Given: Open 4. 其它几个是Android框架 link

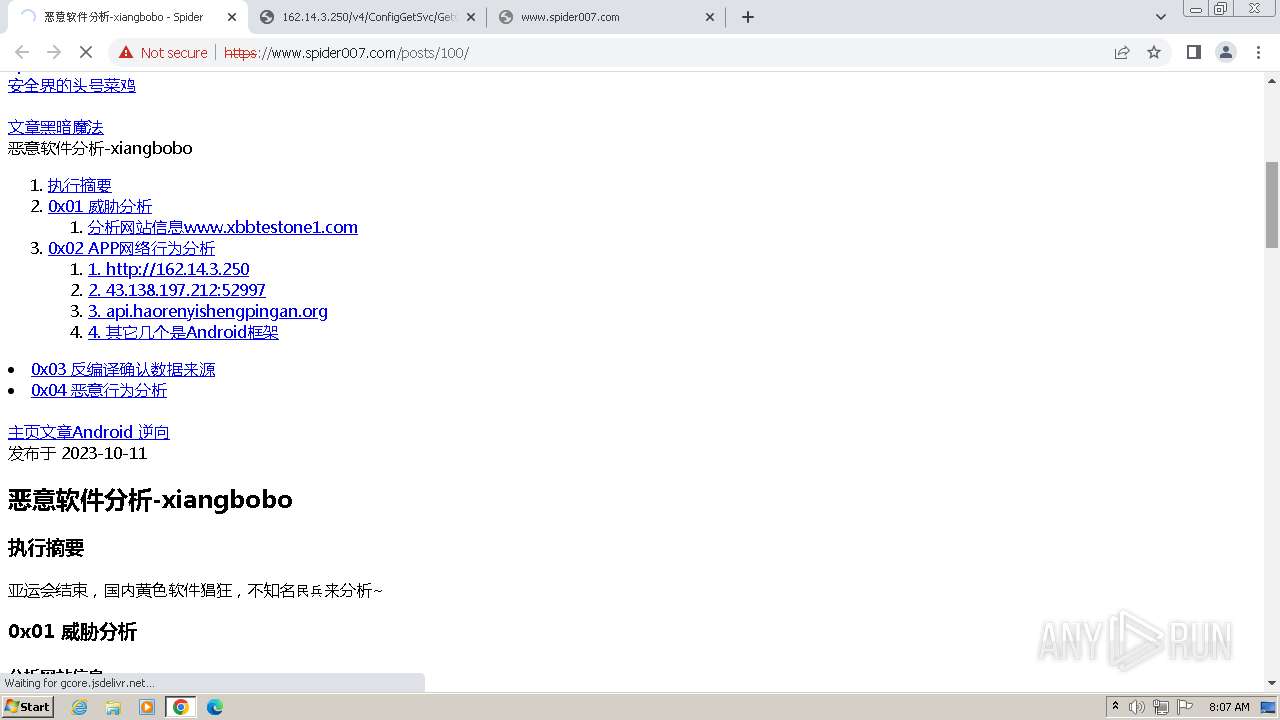Looking at the screenshot, I should pos(183,332).
